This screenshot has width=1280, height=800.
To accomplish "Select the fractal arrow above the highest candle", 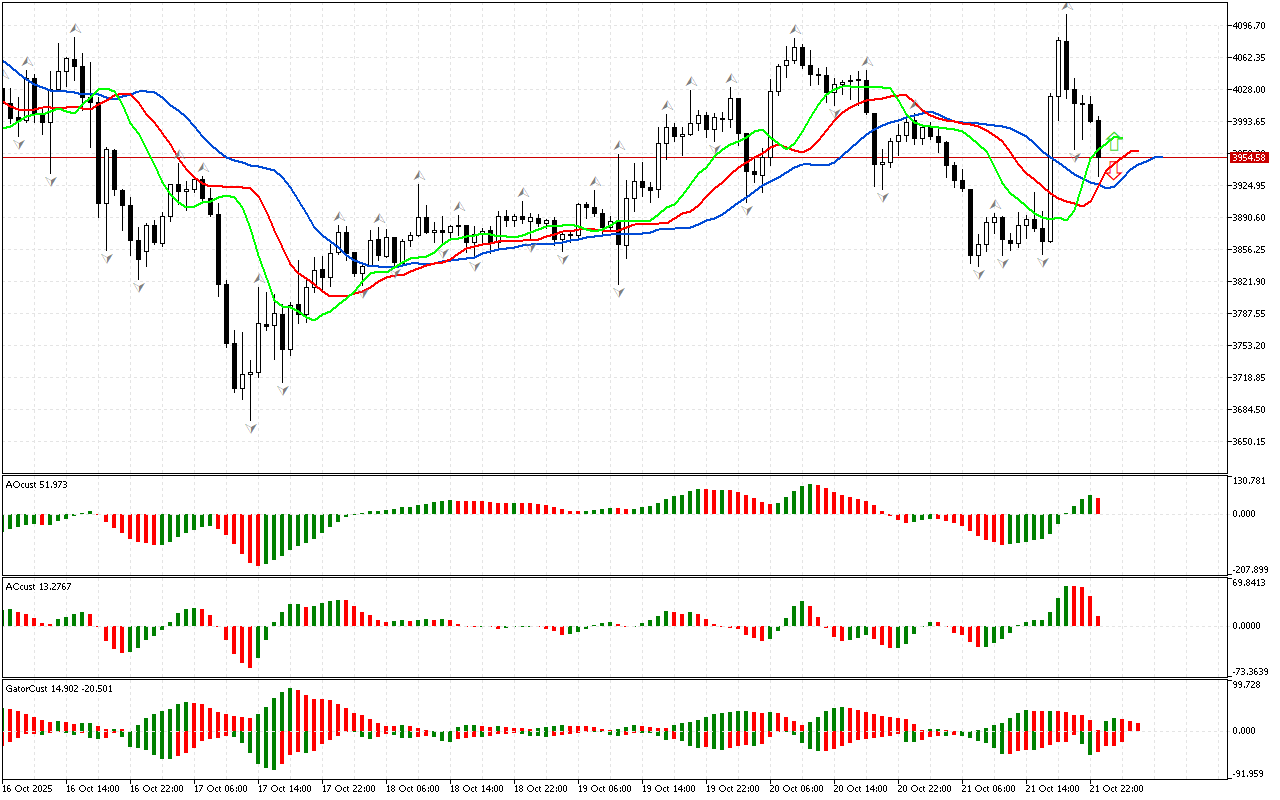I will (1067, 8).
